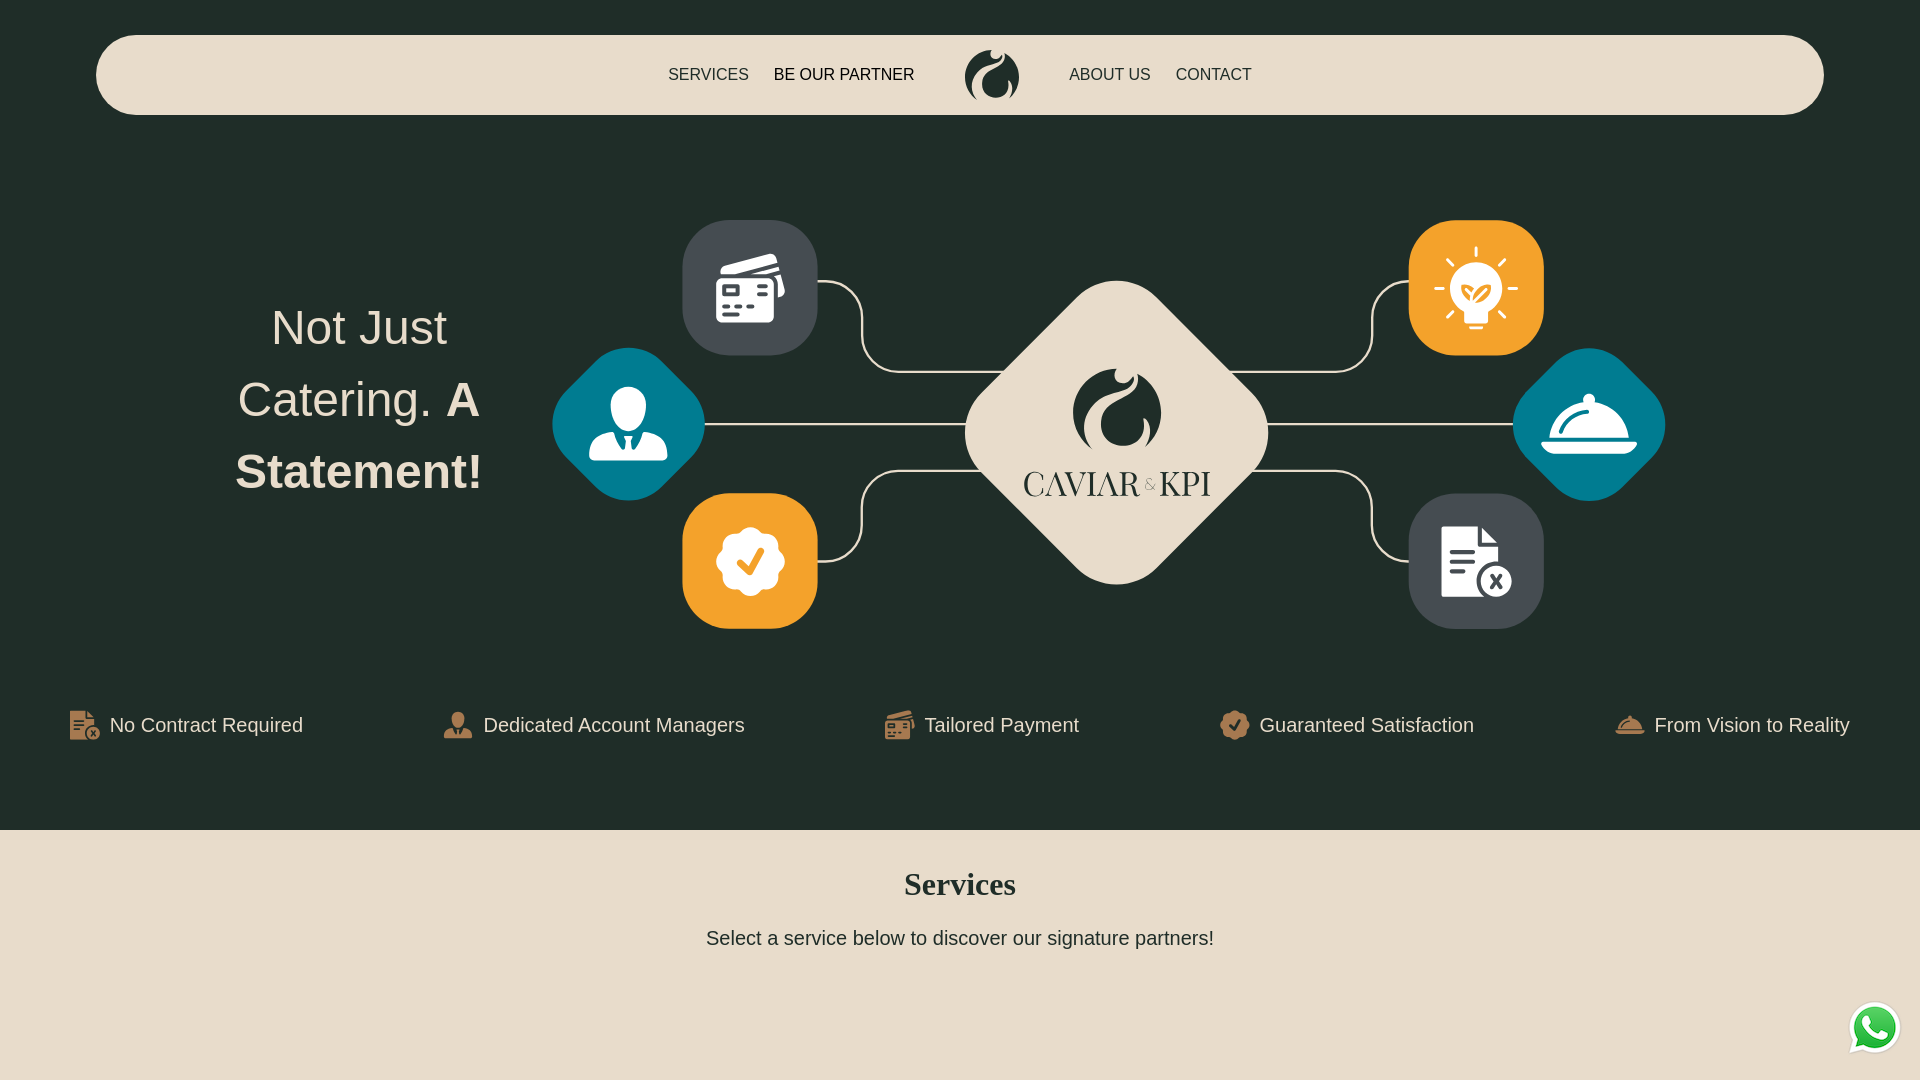The width and height of the screenshot is (1920, 1080).
Task: Click the Services section heading
Action: coord(960,885)
